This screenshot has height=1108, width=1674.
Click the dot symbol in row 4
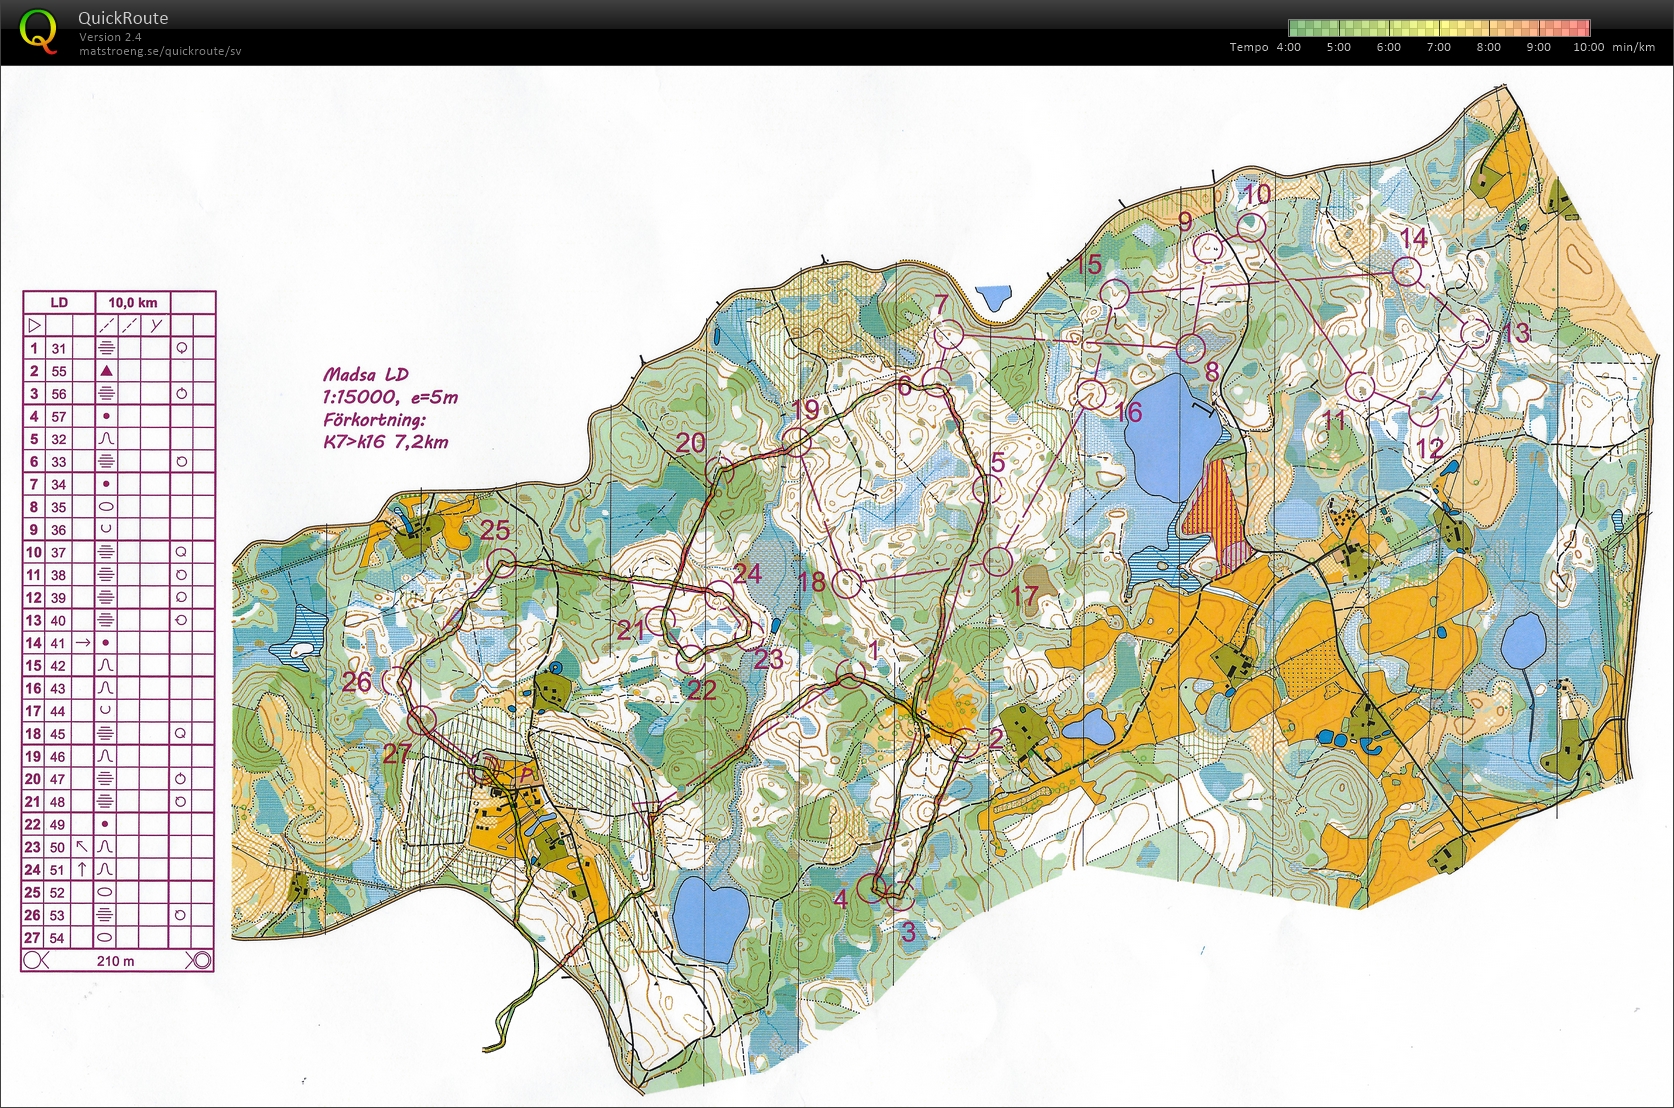click(106, 416)
